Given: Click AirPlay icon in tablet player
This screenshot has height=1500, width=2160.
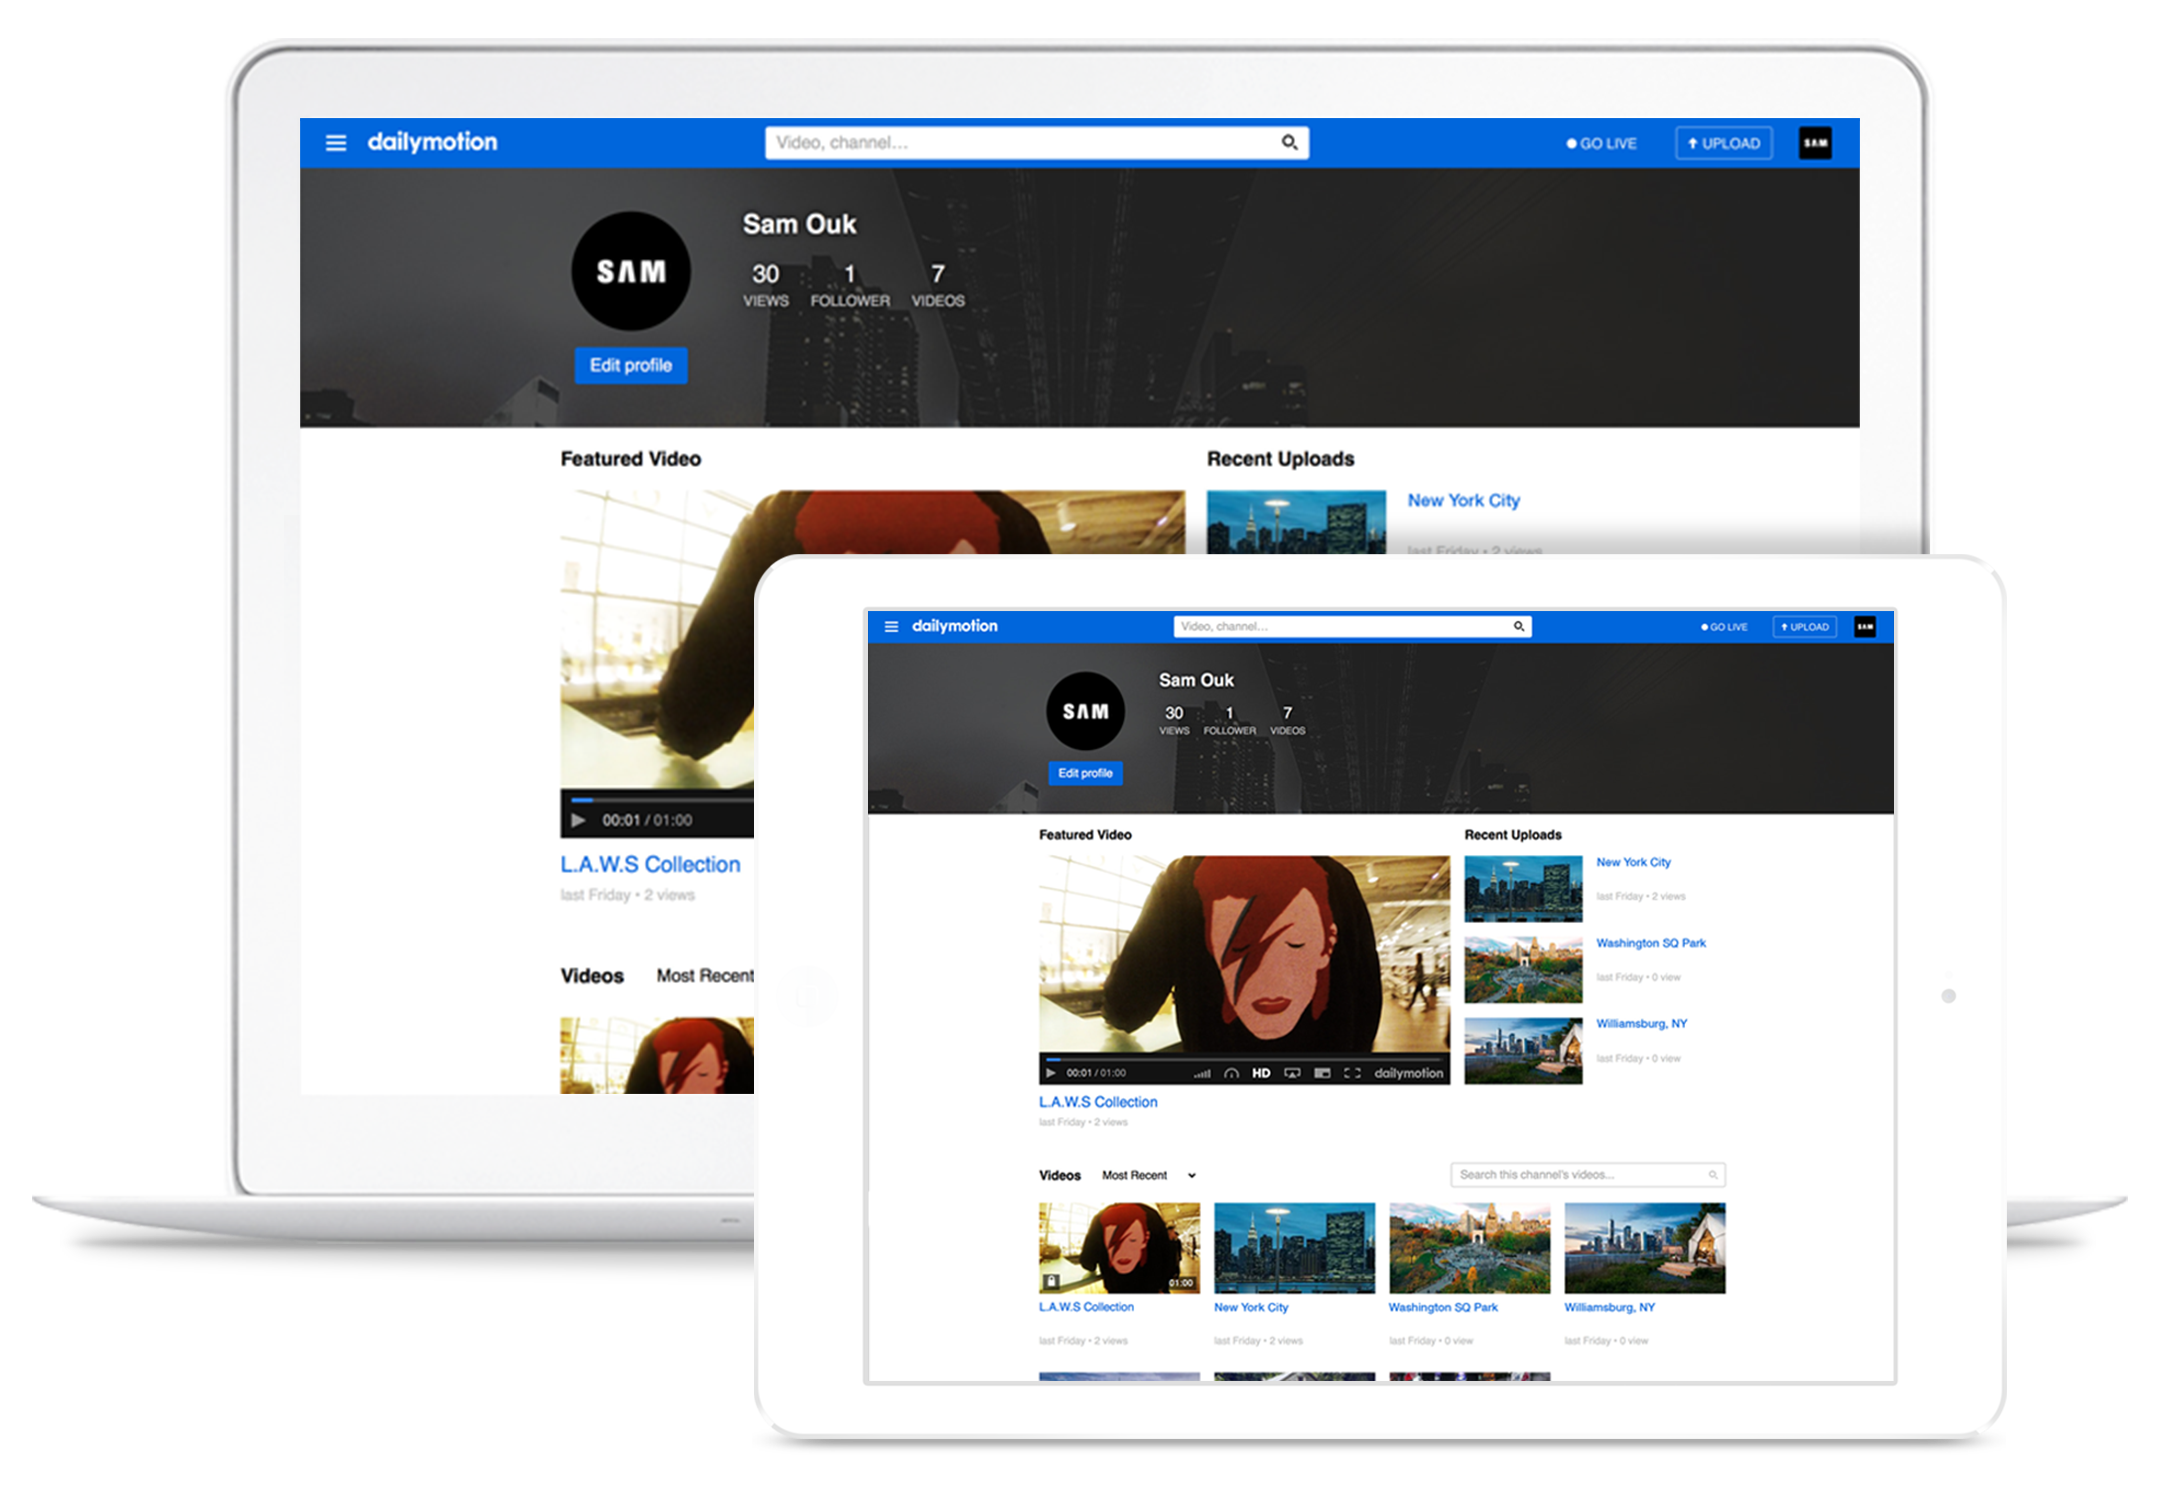Looking at the screenshot, I should point(1292,1073).
